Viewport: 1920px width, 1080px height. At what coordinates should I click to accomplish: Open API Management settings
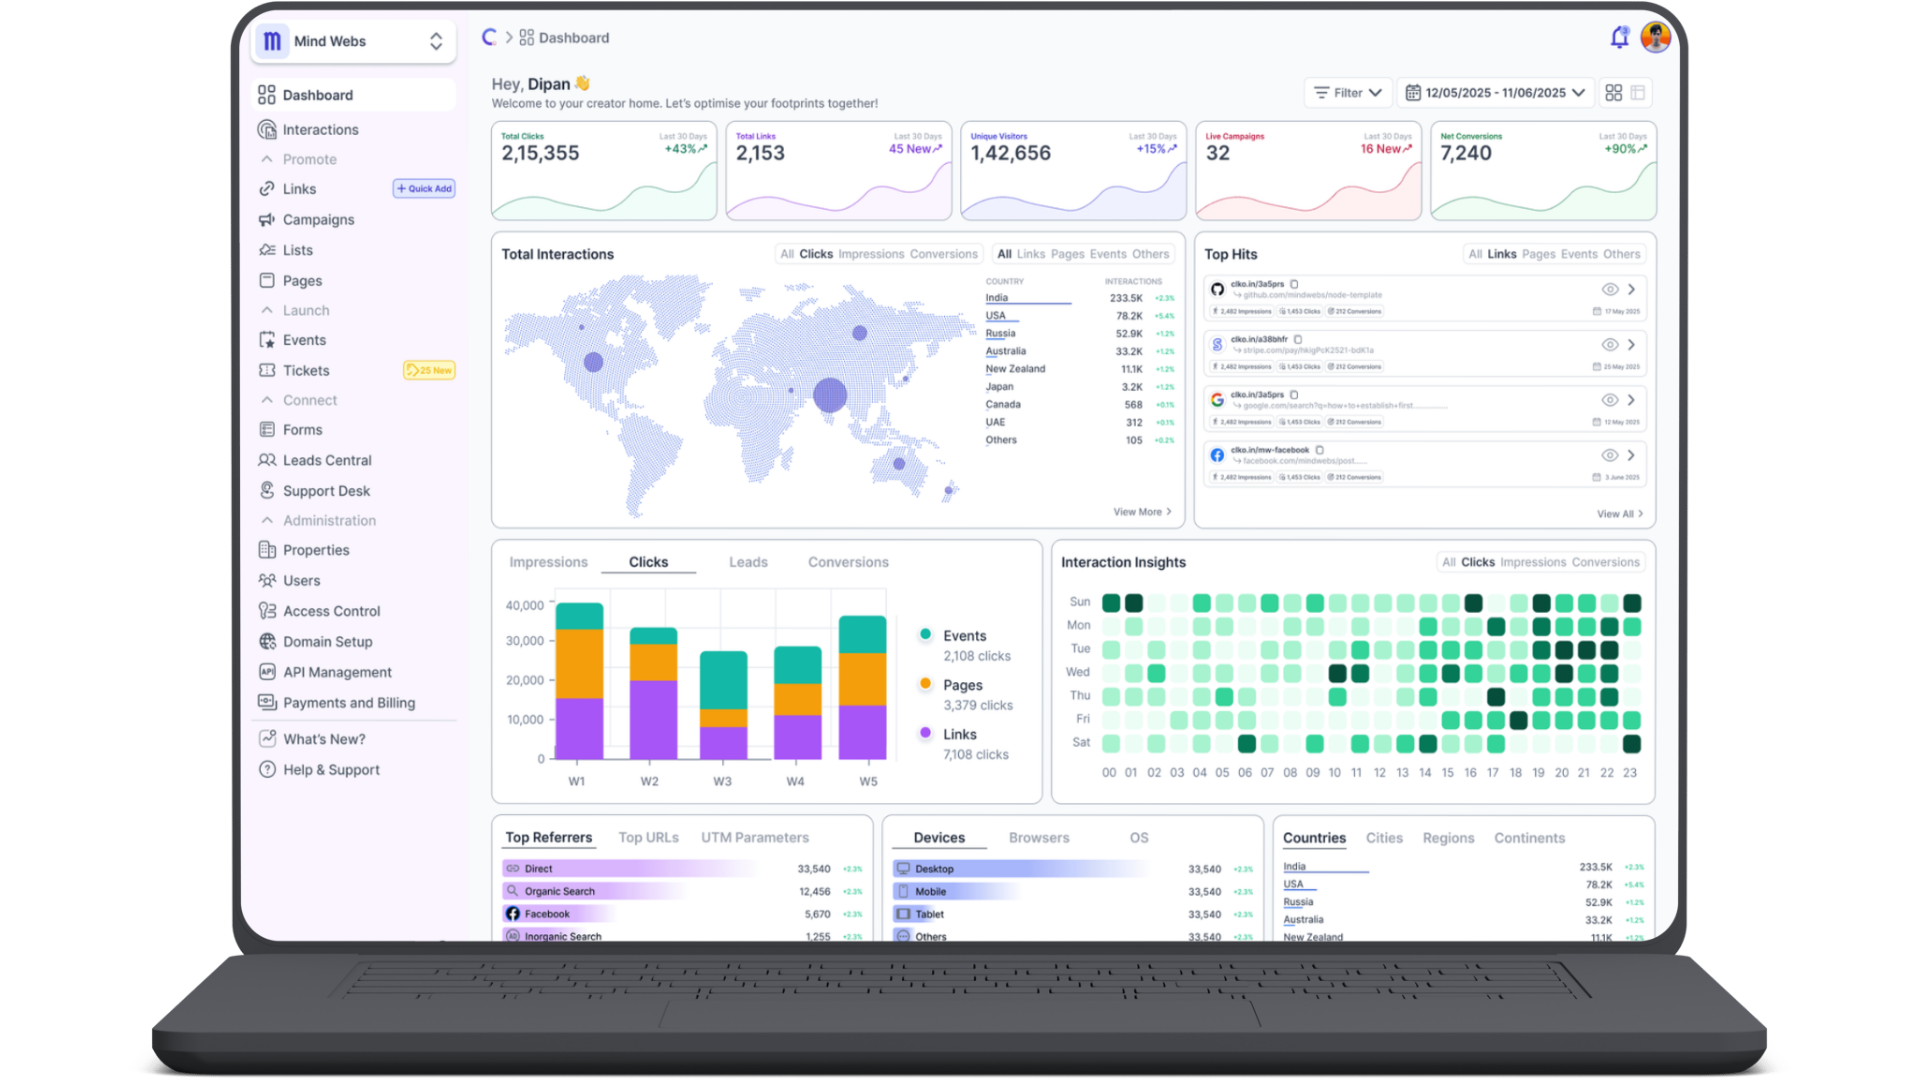pyautogui.click(x=336, y=672)
